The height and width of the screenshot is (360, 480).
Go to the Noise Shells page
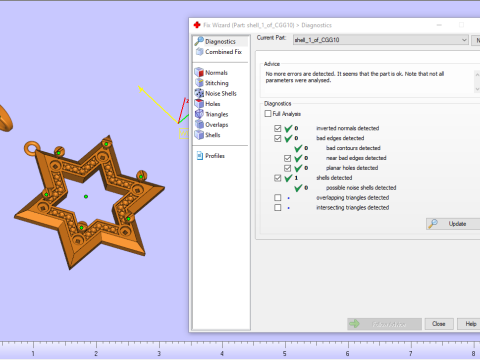(221, 93)
